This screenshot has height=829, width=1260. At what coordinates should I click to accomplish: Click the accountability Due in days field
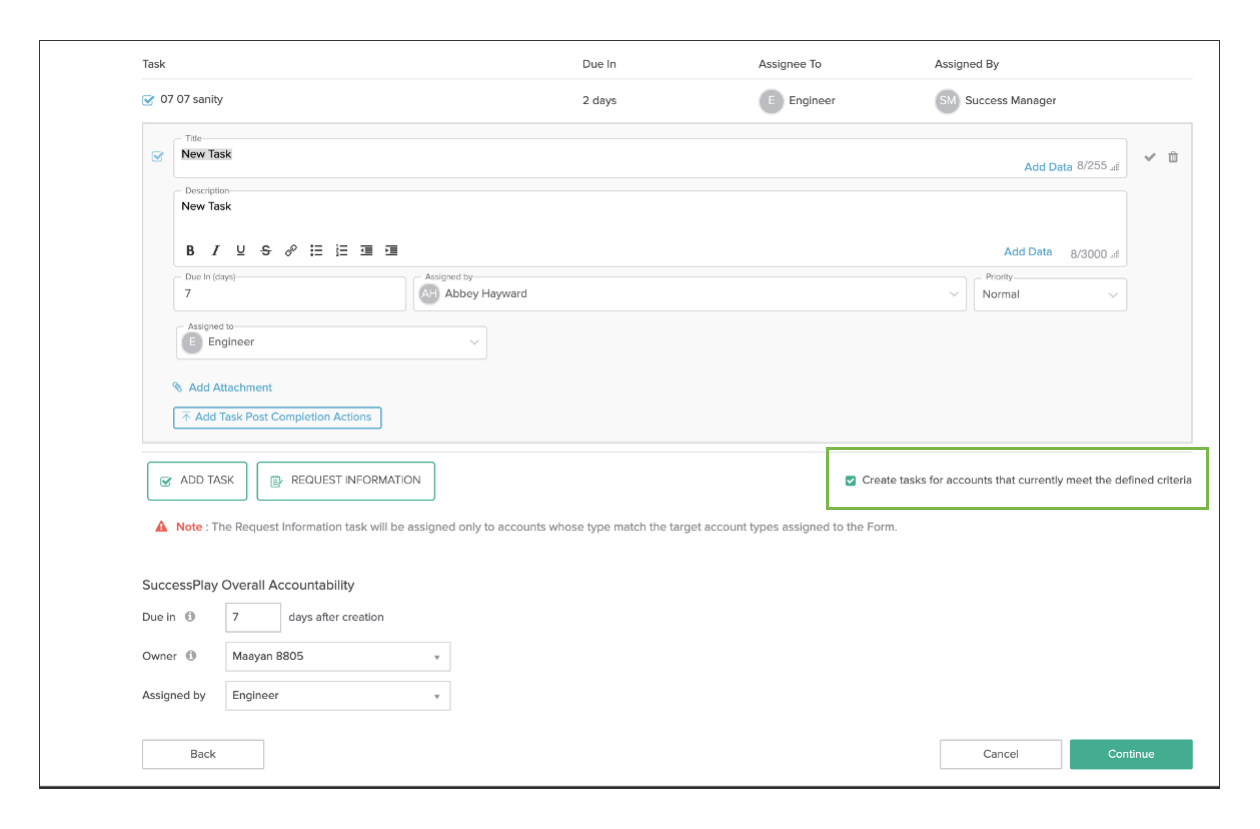(x=253, y=617)
